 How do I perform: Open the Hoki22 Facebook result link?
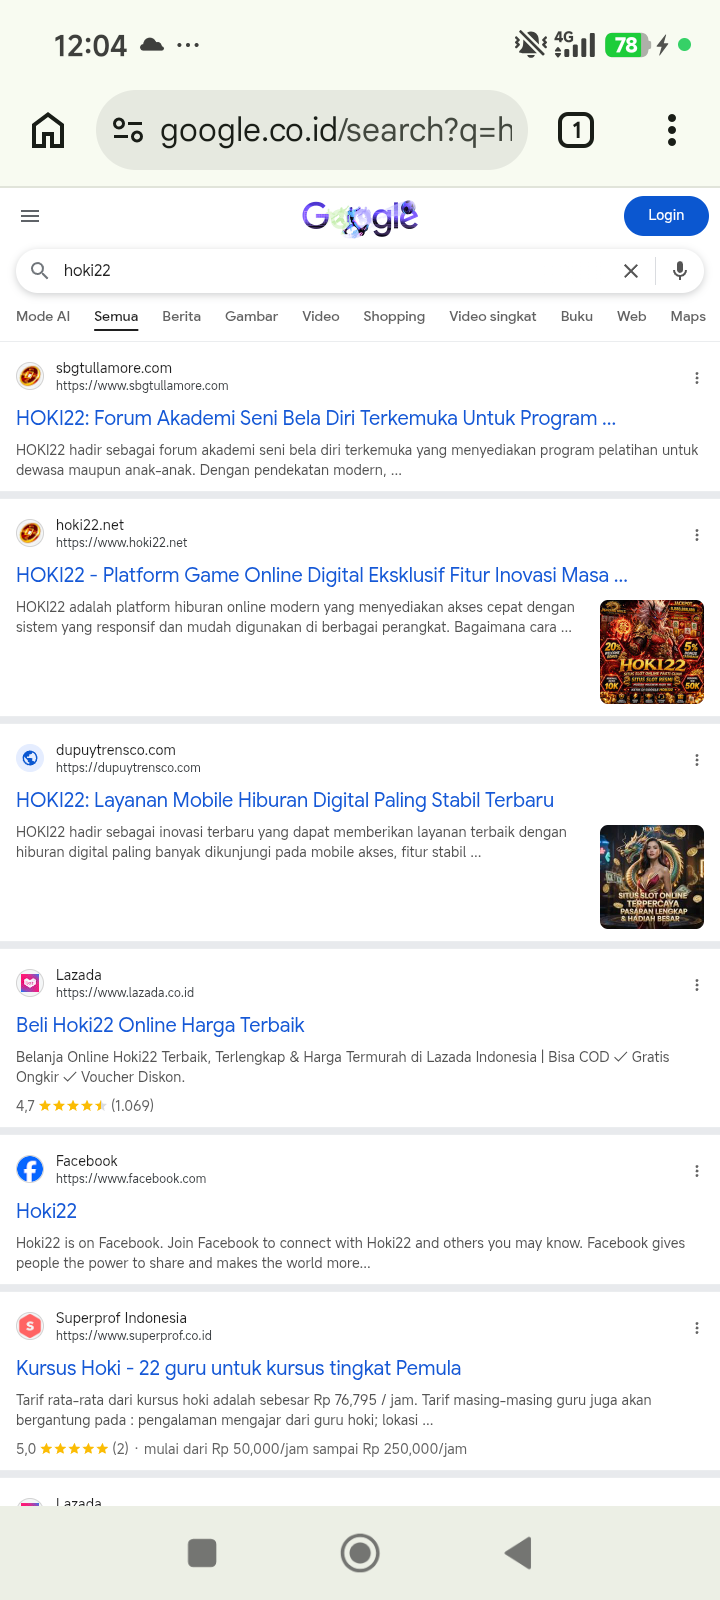pyautogui.click(x=46, y=1211)
